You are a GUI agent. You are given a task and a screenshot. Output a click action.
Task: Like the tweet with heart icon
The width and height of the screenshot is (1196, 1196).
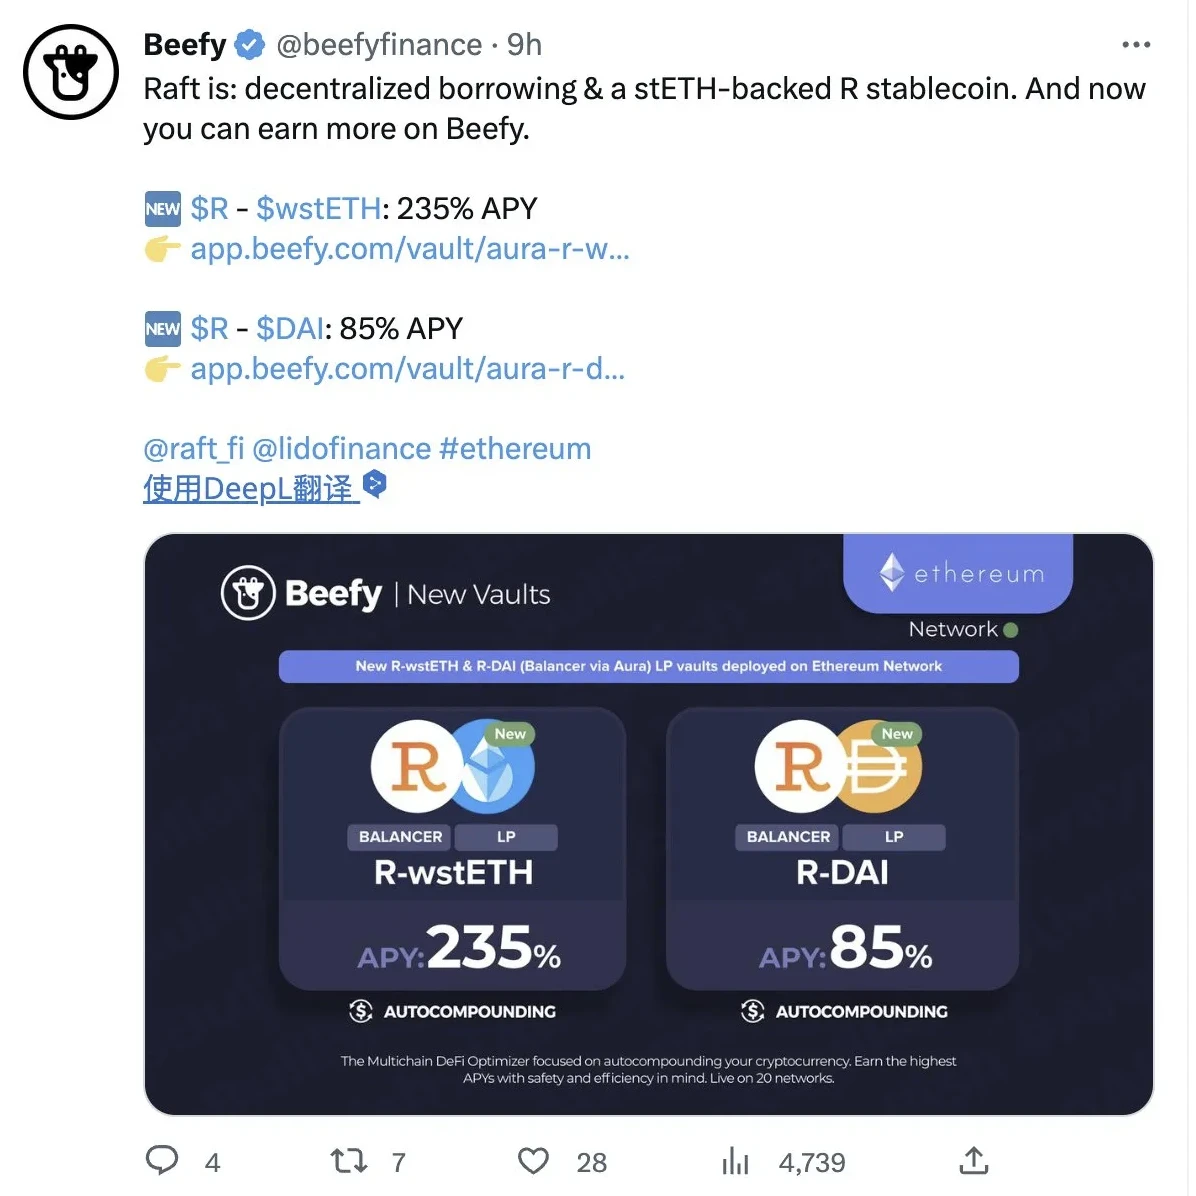point(533,1160)
